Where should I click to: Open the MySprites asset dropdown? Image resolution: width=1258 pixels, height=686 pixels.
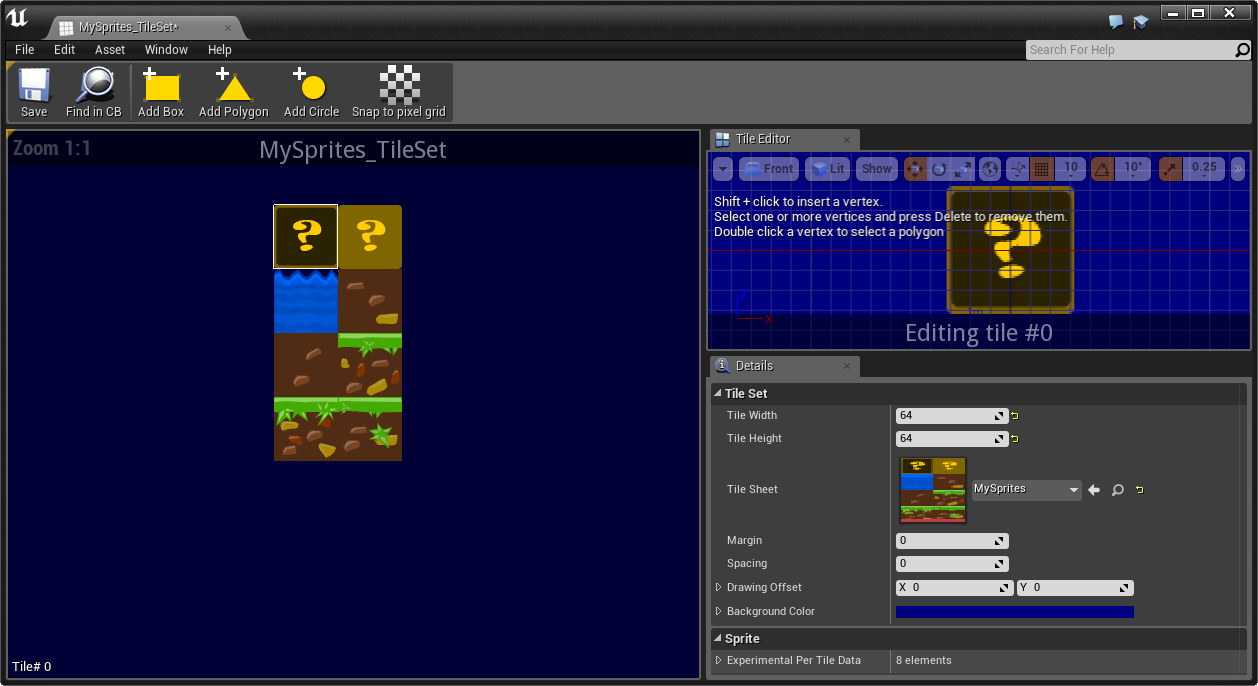coord(1027,490)
